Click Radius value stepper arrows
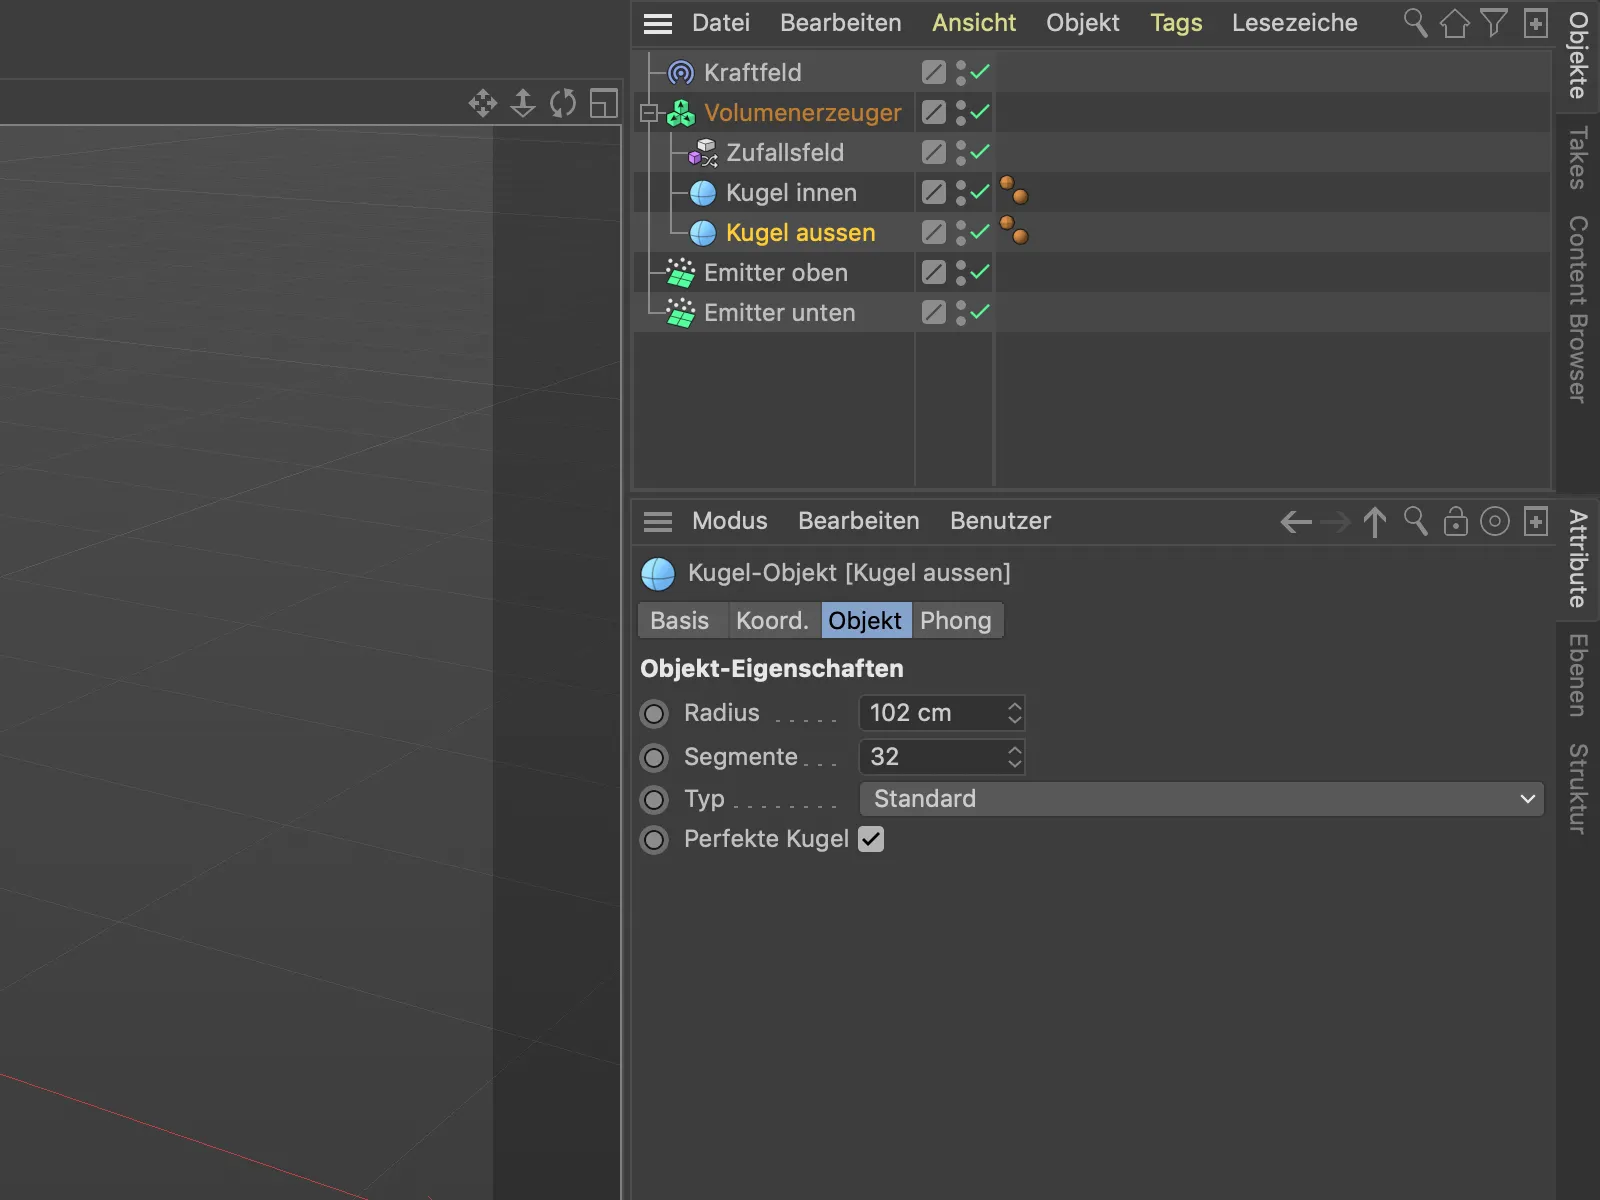The image size is (1600, 1200). pyautogui.click(x=1015, y=713)
